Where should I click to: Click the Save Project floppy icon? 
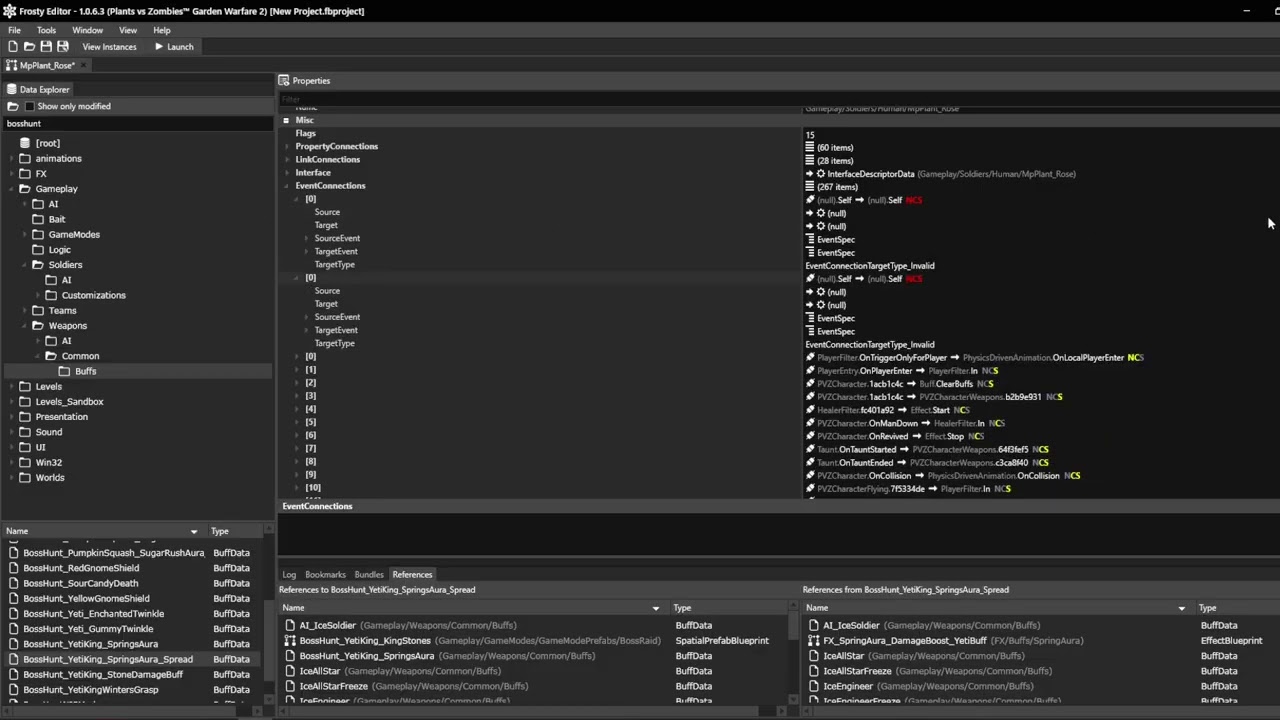point(46,47)
